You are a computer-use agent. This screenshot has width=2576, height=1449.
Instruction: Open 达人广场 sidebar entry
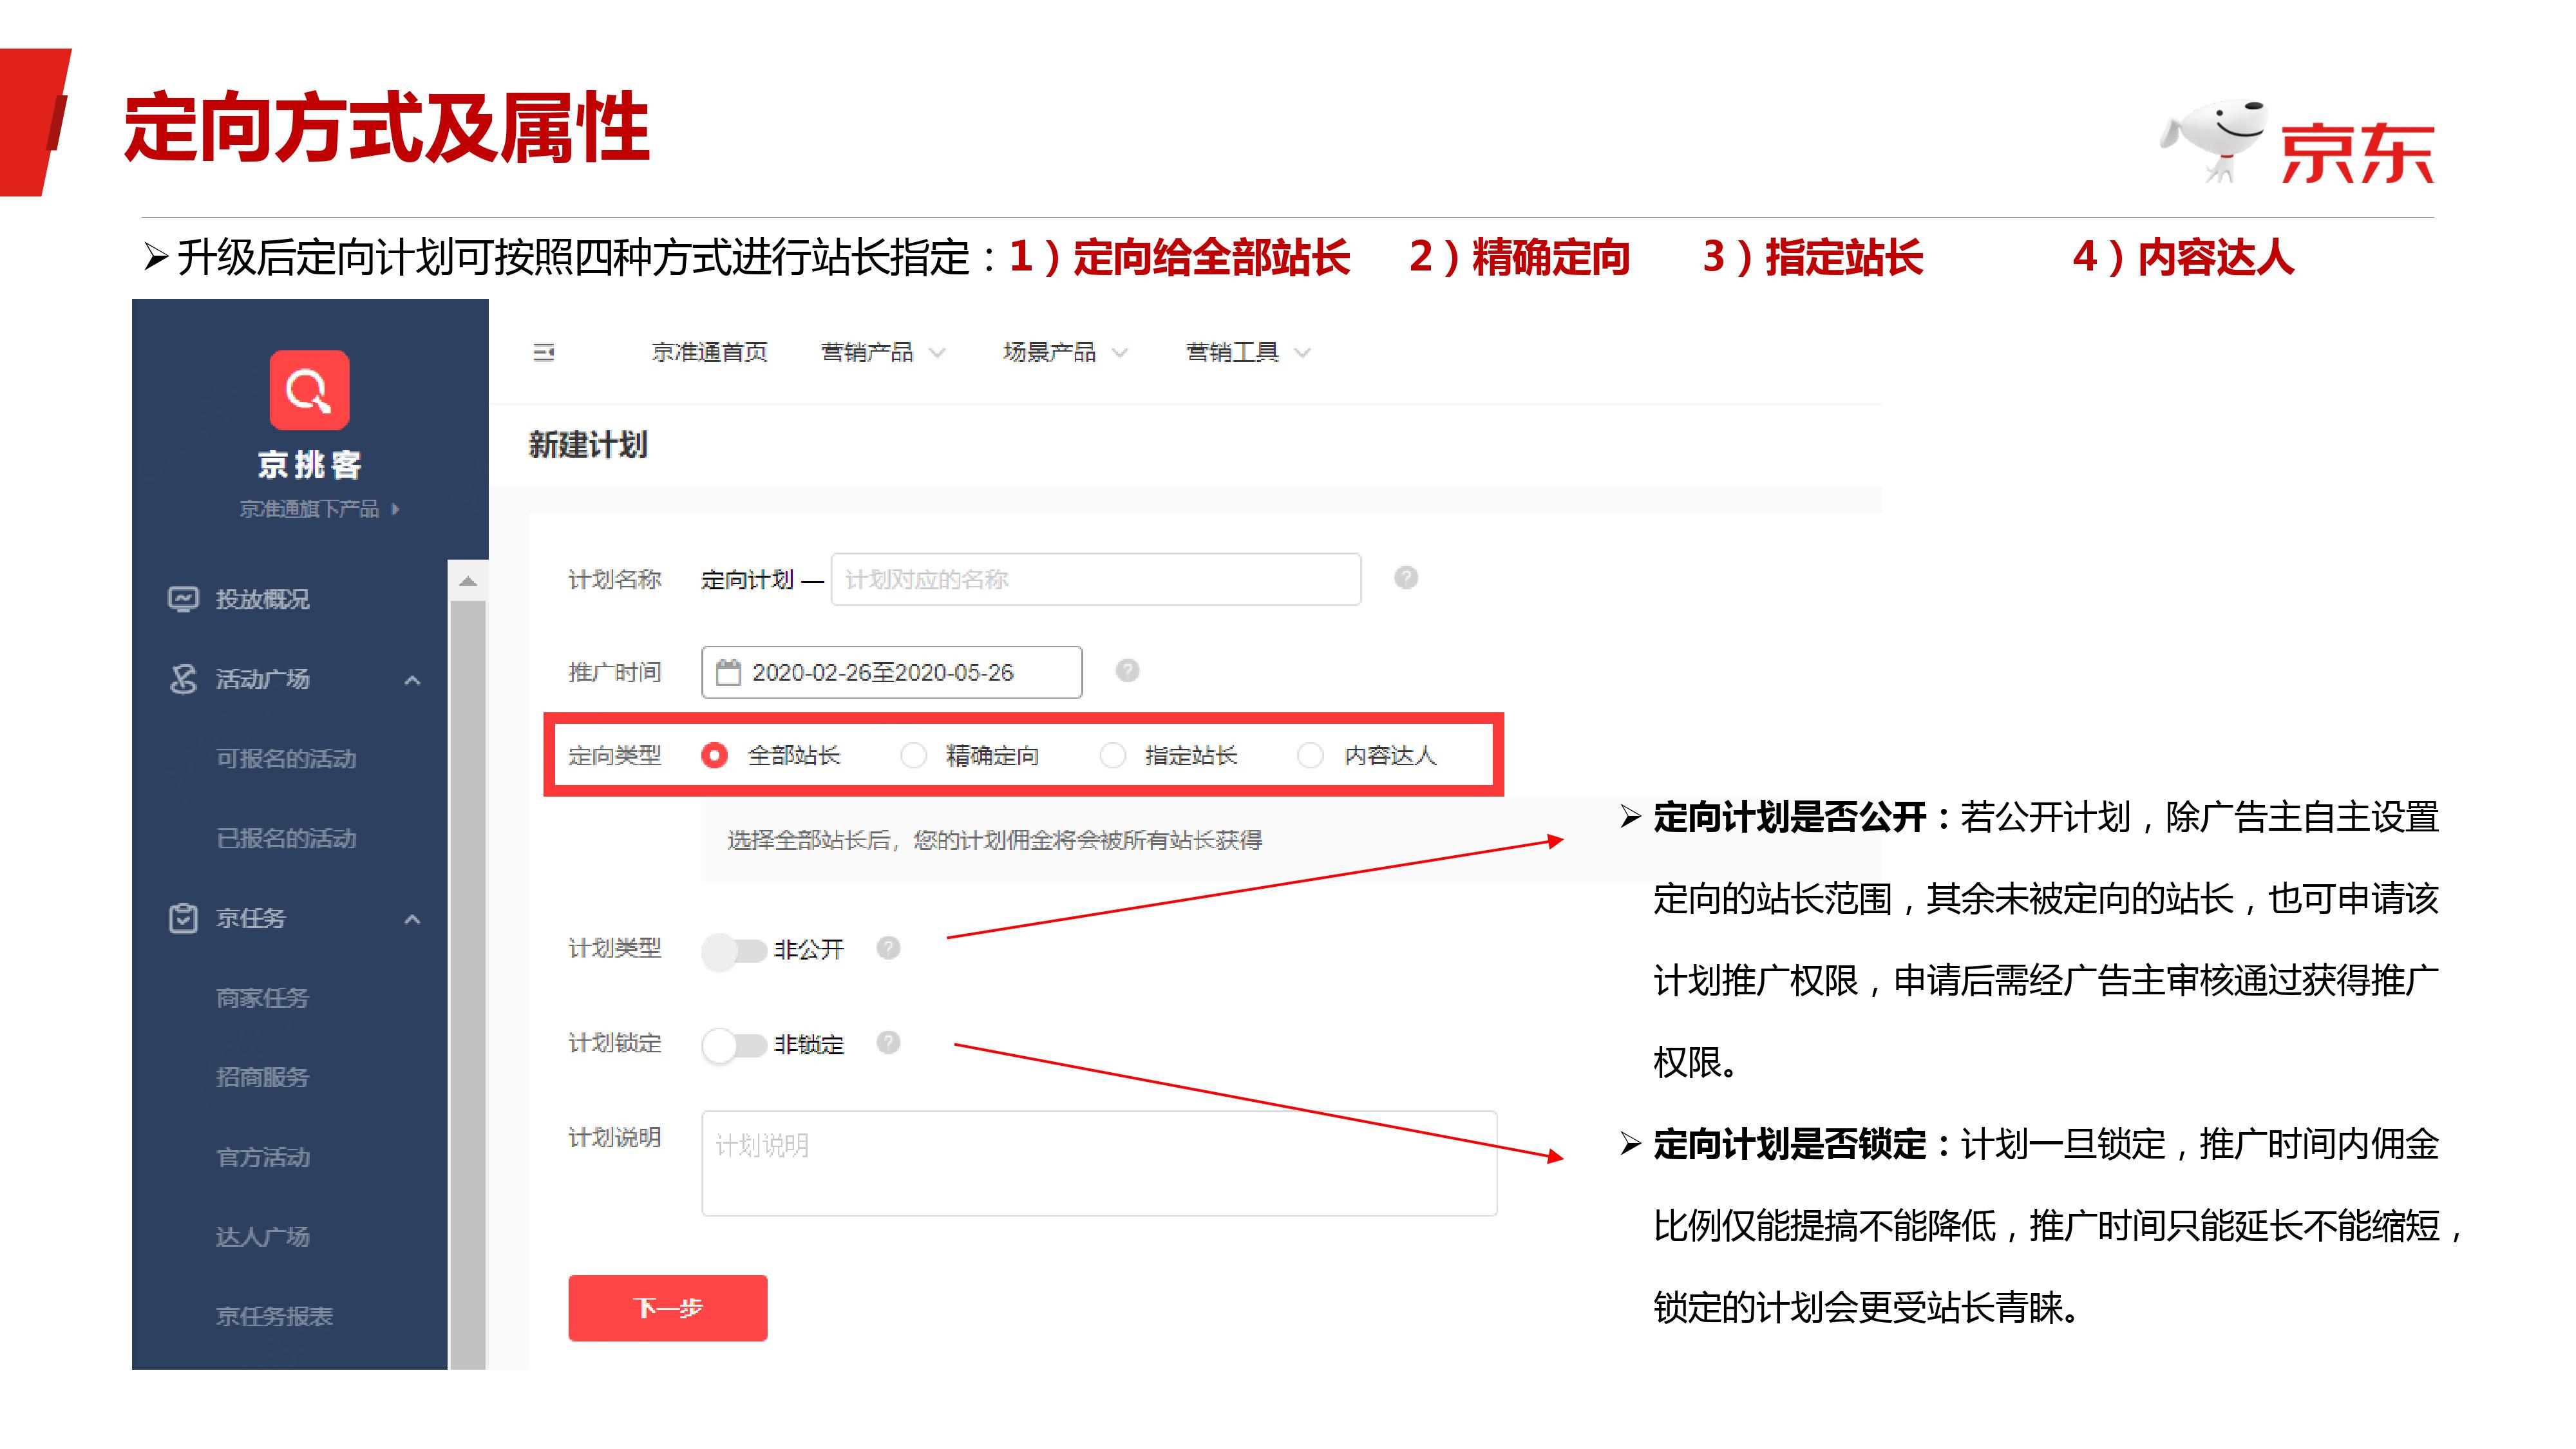(x=262, y=1237)
